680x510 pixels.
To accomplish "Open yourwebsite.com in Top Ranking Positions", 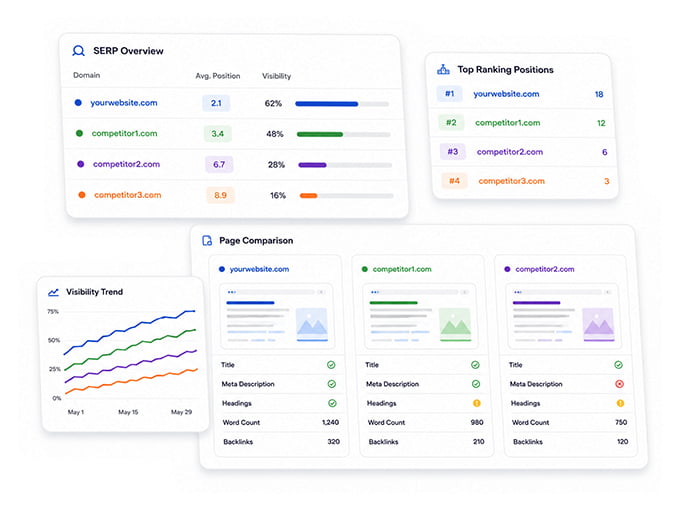I will pyautogui.click(x=506, y=94).
